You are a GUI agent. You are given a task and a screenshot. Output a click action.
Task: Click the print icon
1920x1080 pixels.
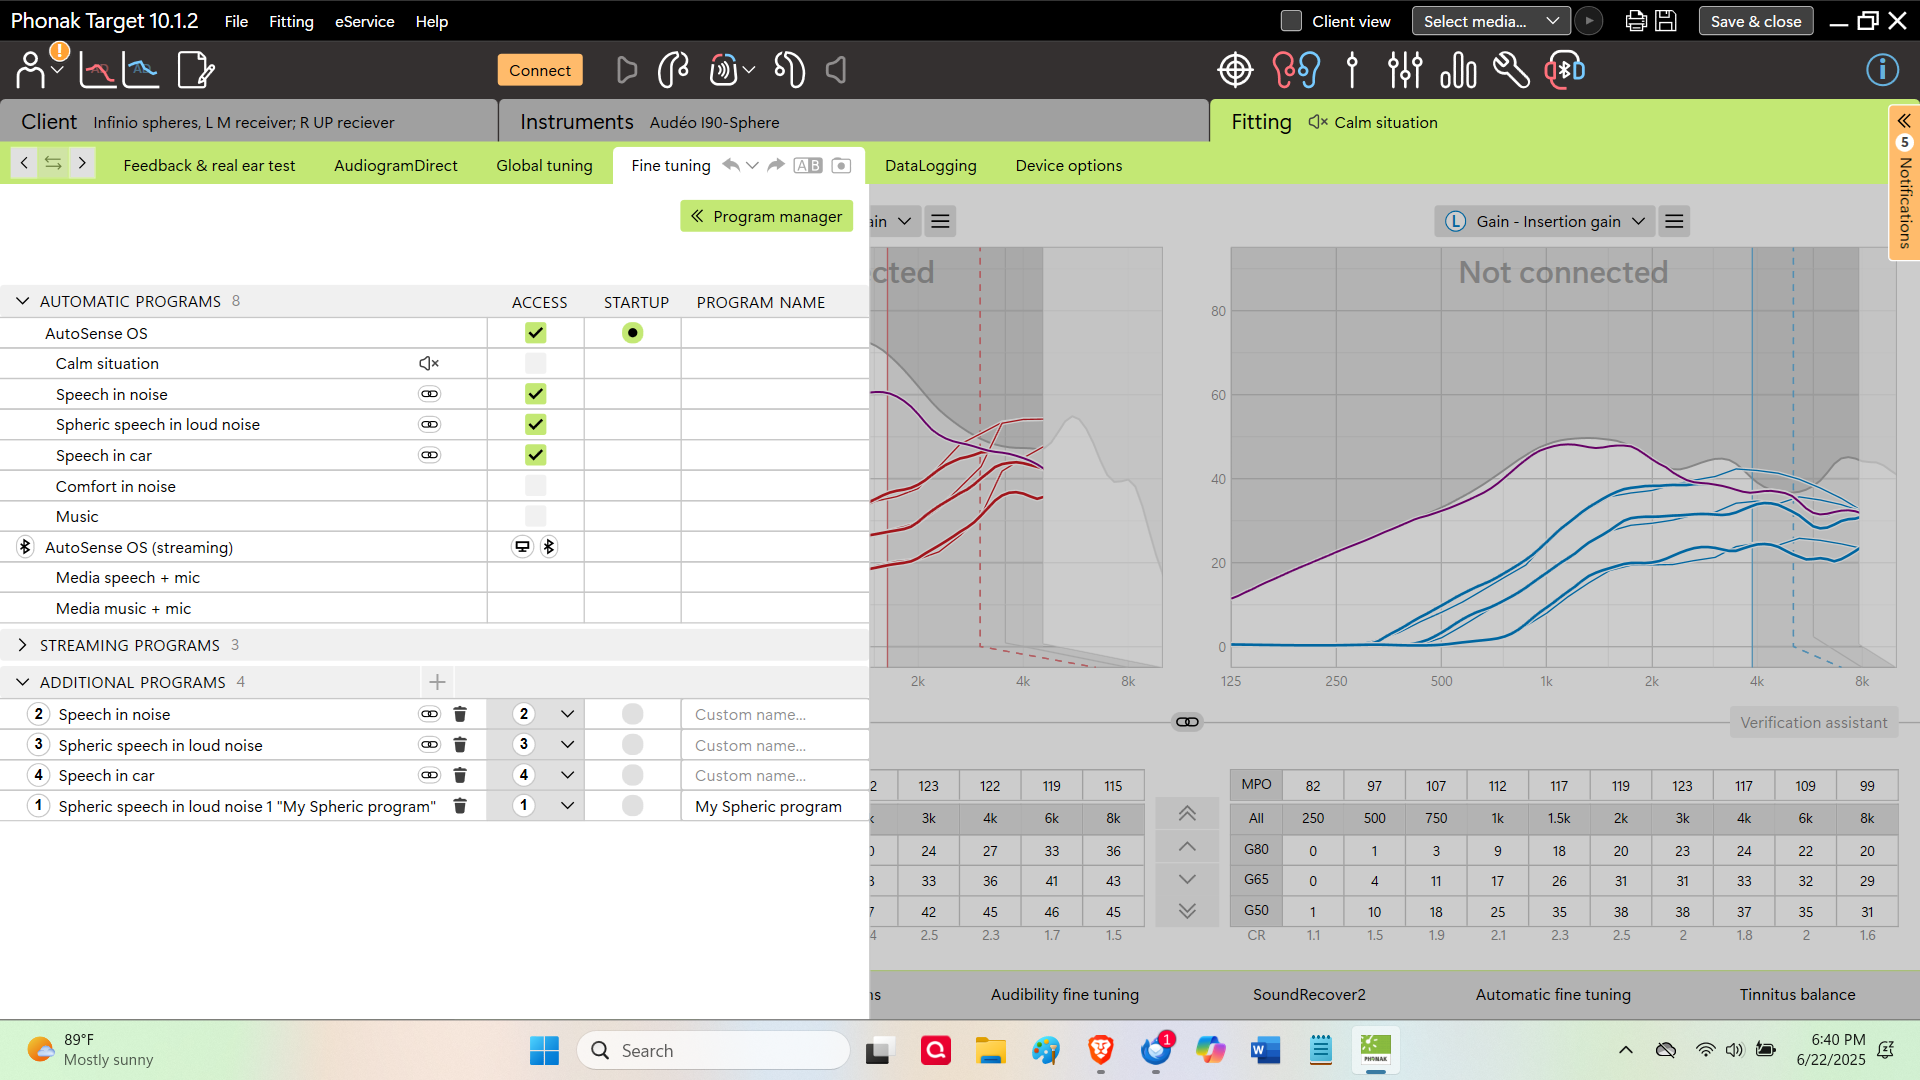1636,21
